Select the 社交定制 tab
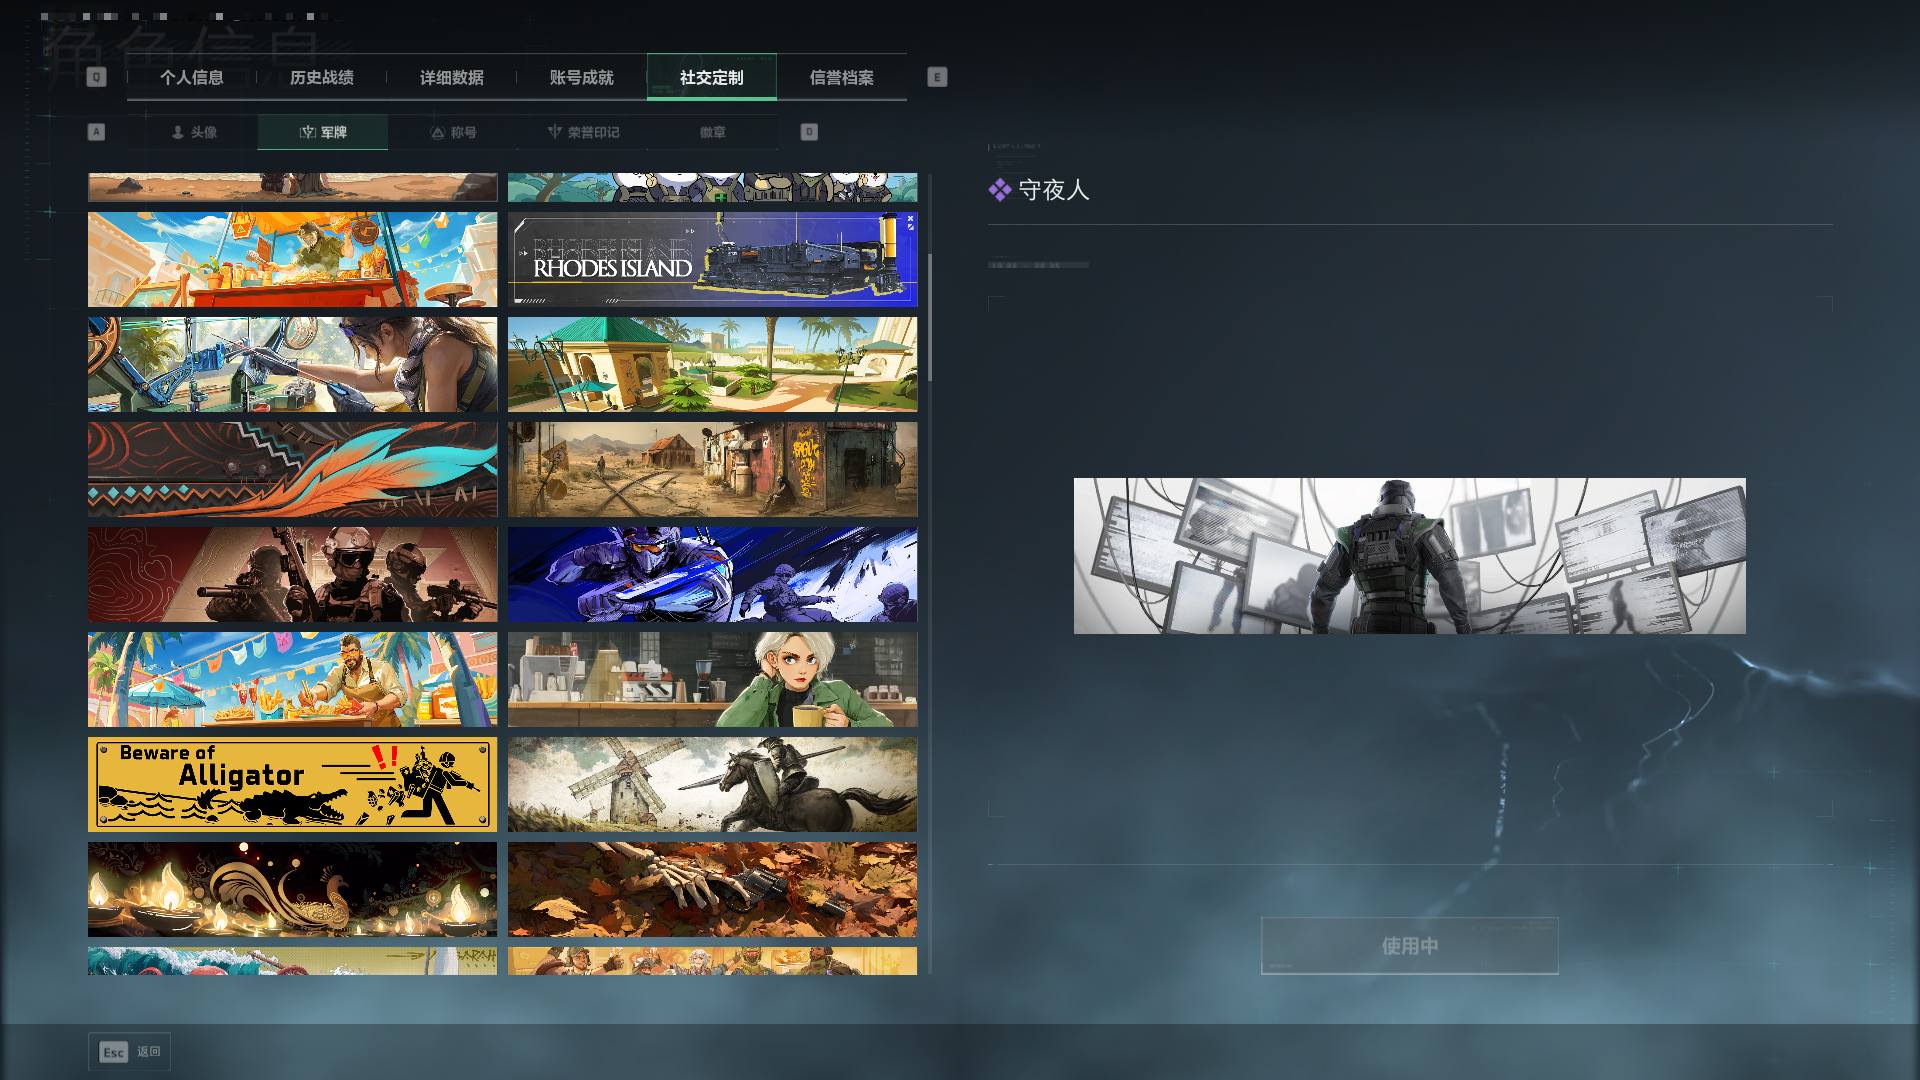1920x1080 pixels. pyautogui.click(x=712, y=77)
